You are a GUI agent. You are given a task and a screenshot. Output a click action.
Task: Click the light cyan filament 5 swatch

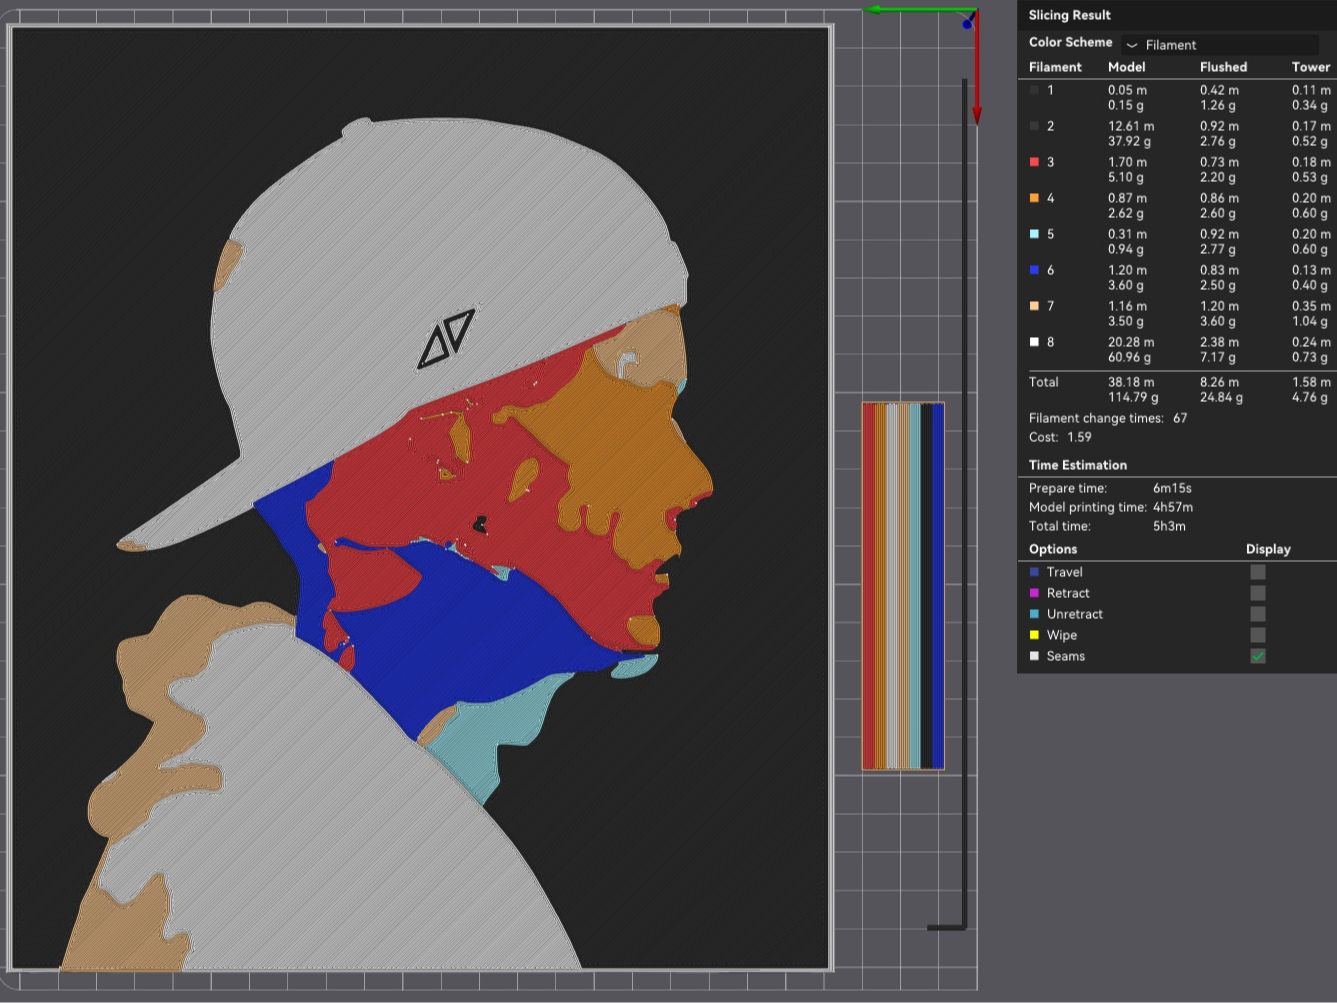pyautogui.click(x=1034, y=234)
